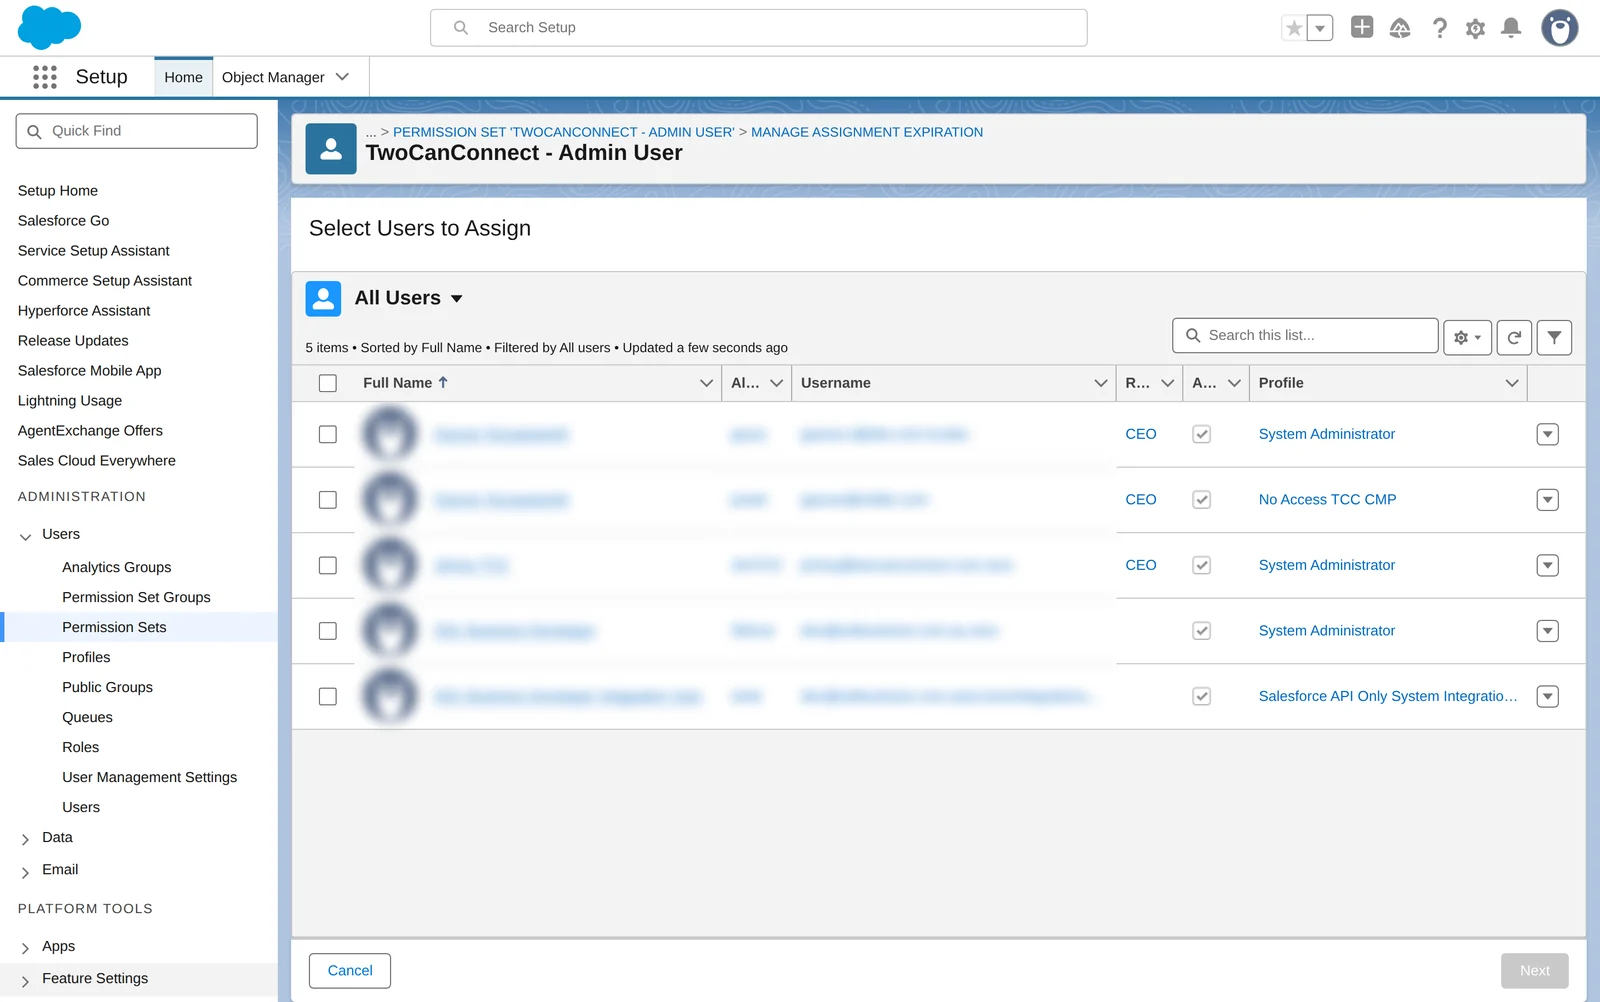Open Setup Home in sidebar
This screenshot has width=1600, height=1002.
[x=58, y=191]
